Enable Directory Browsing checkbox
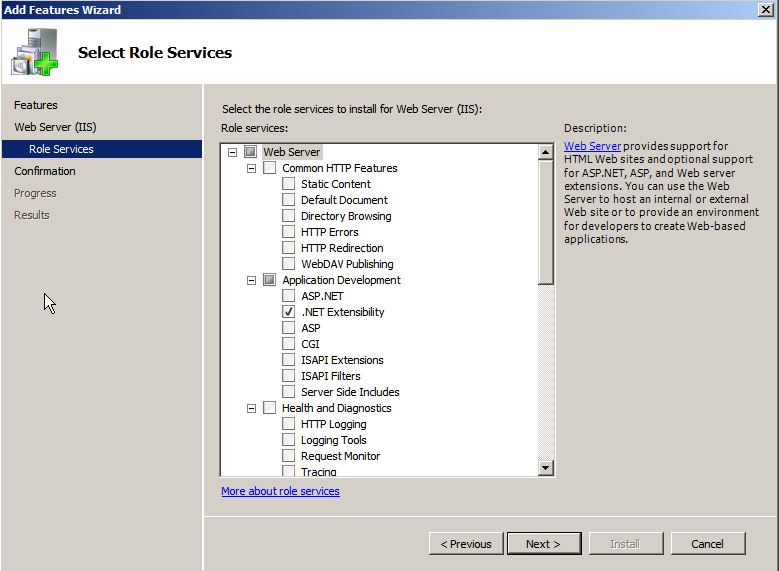The width and height of the screenshot is (779, 571). pyautogui.click(x=288, y=216)
